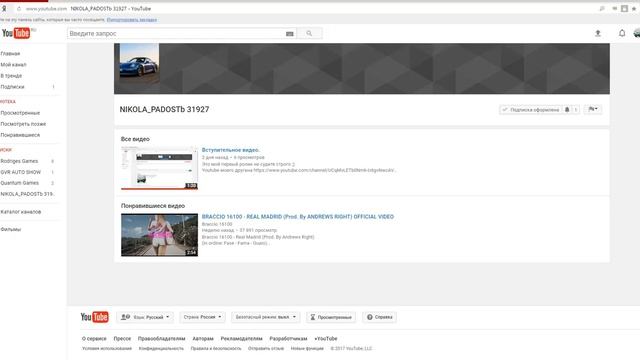Open the BRACCIO 16100 video thumbnail
The width and height of the screenshot is (640, 360).
(x=159, y=235)
